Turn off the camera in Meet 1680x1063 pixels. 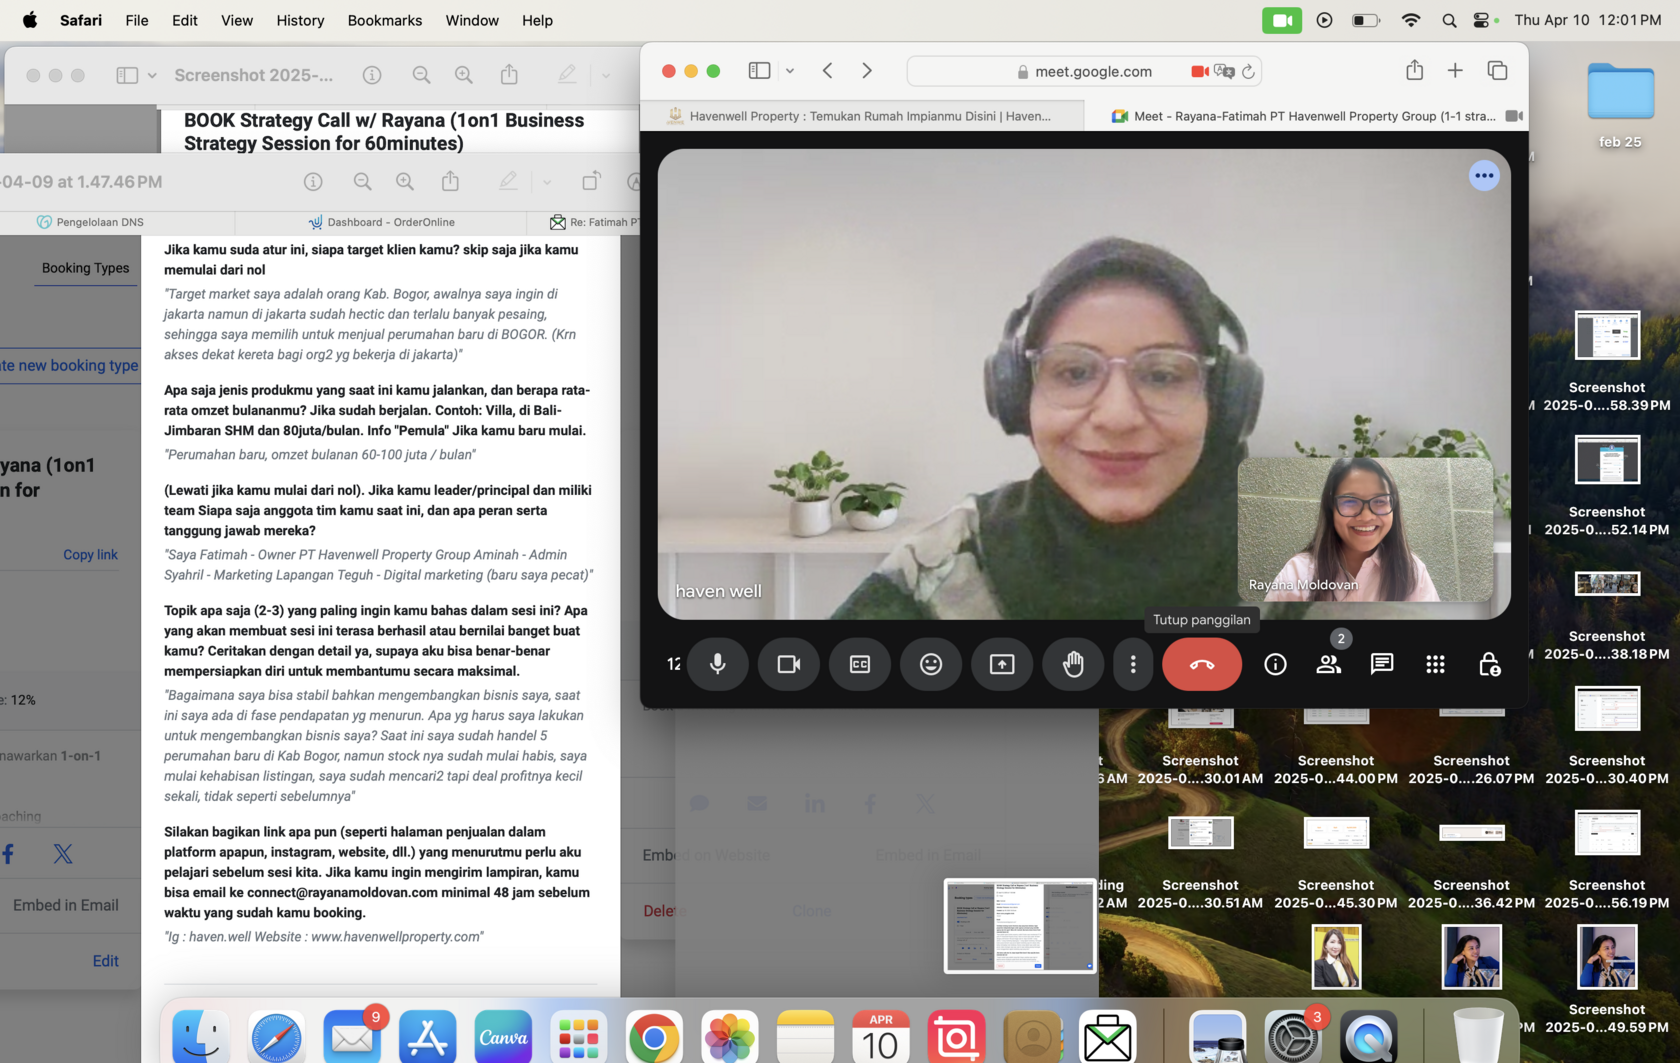(x=789, y=664)
